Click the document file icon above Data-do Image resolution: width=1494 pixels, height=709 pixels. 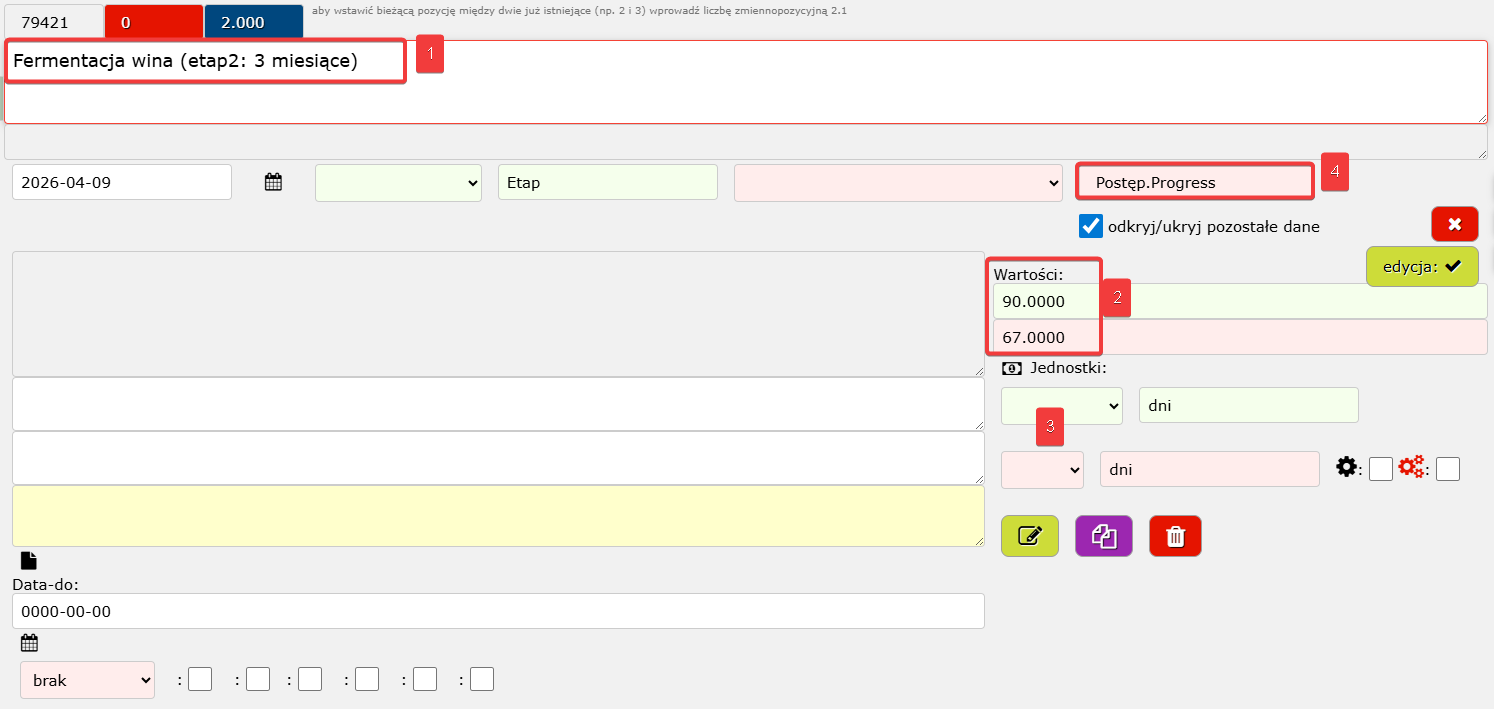(29, 561)
